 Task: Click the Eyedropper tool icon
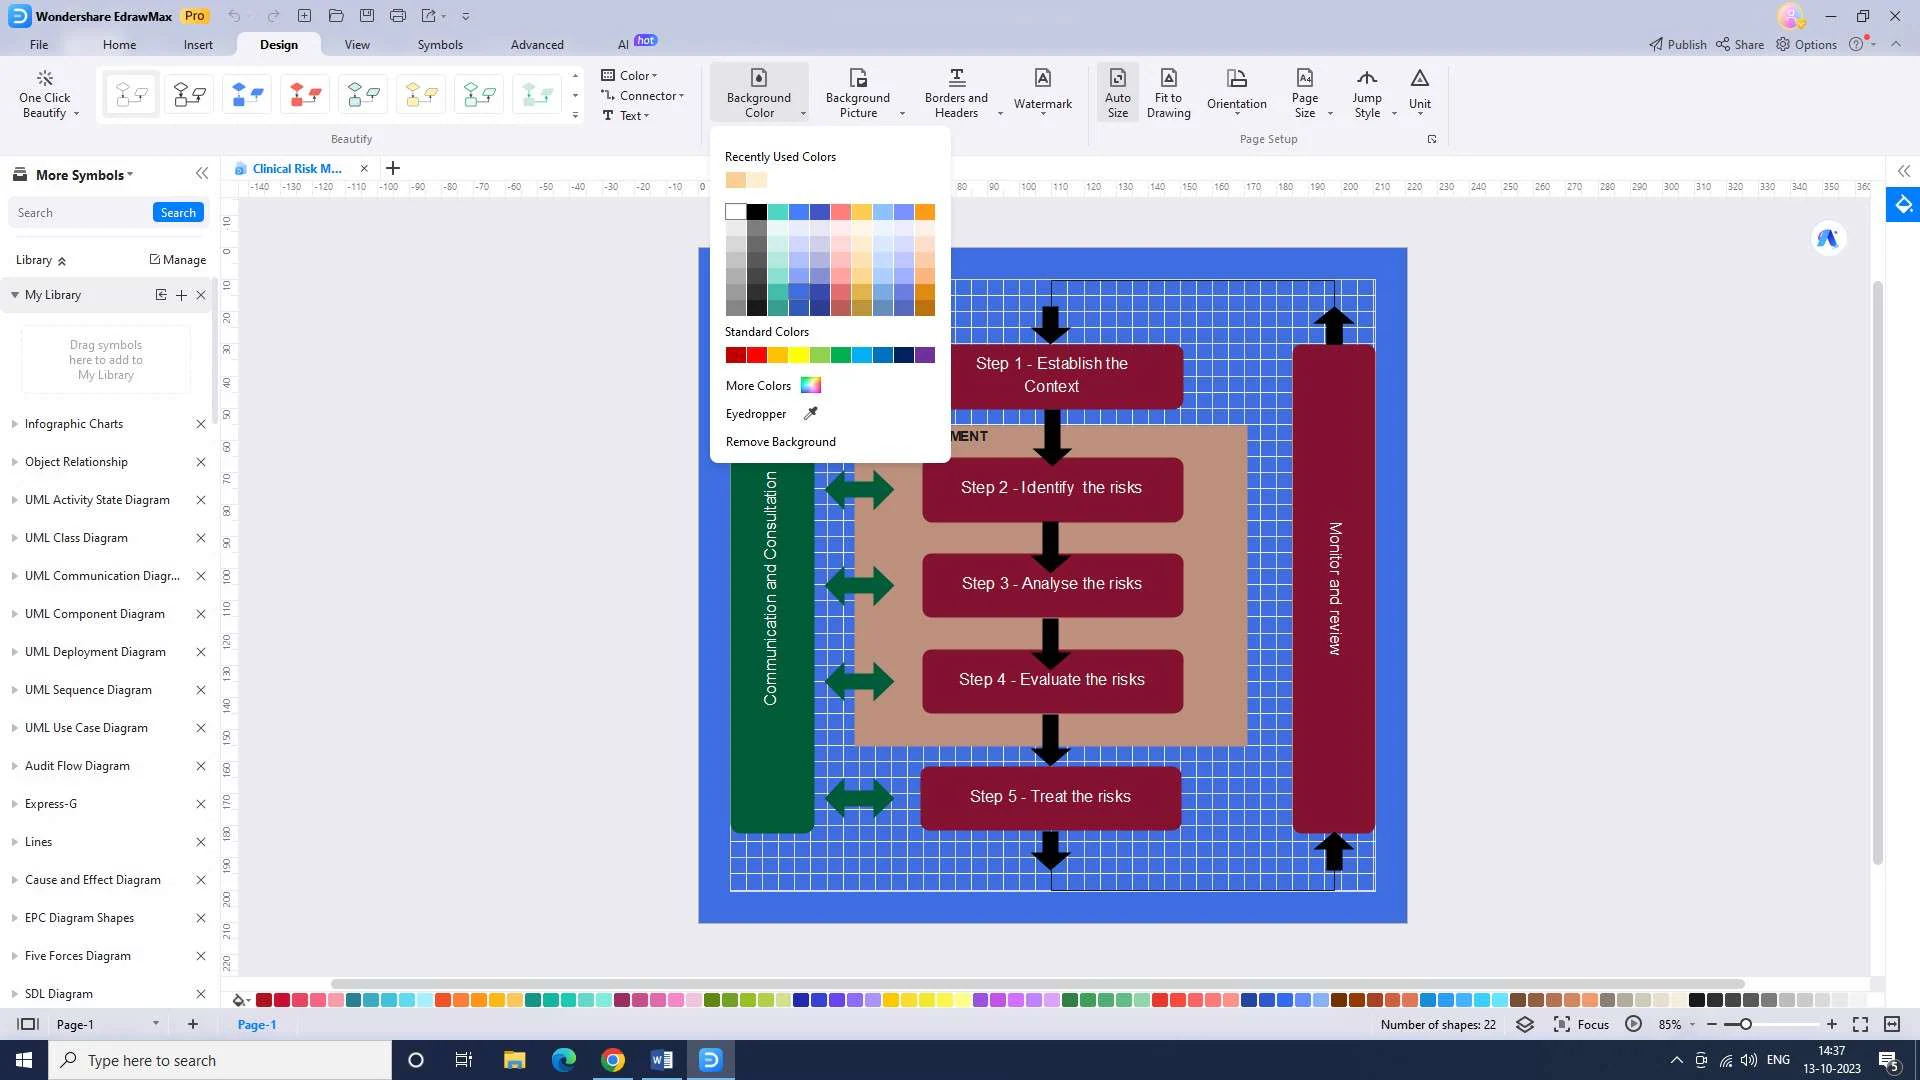coord(810,413)
